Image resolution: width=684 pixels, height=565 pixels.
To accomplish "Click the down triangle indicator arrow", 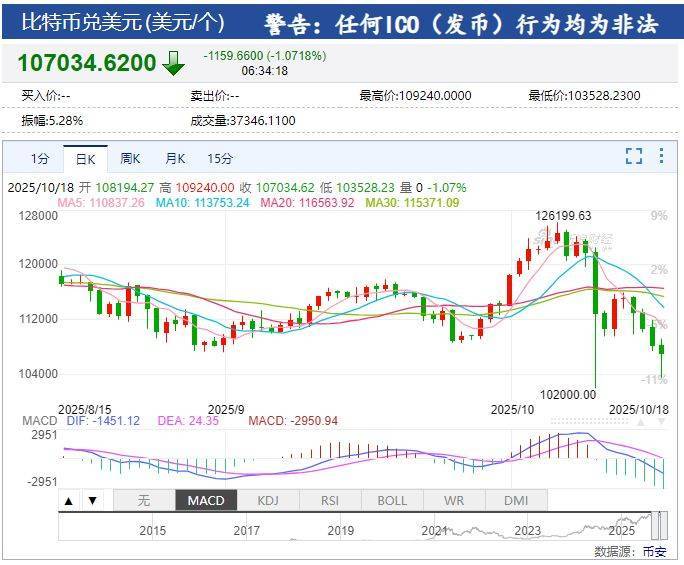I will [92, 500].
